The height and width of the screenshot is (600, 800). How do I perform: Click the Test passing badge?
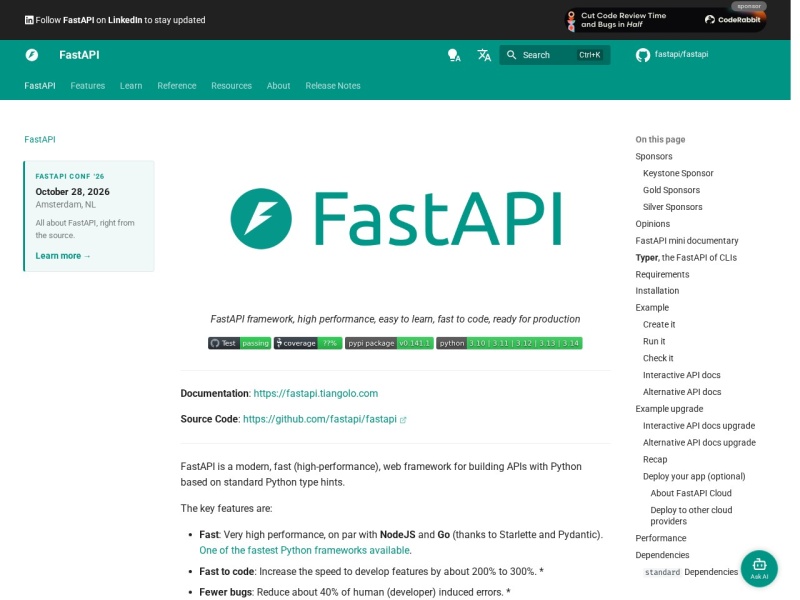point(239,343)
